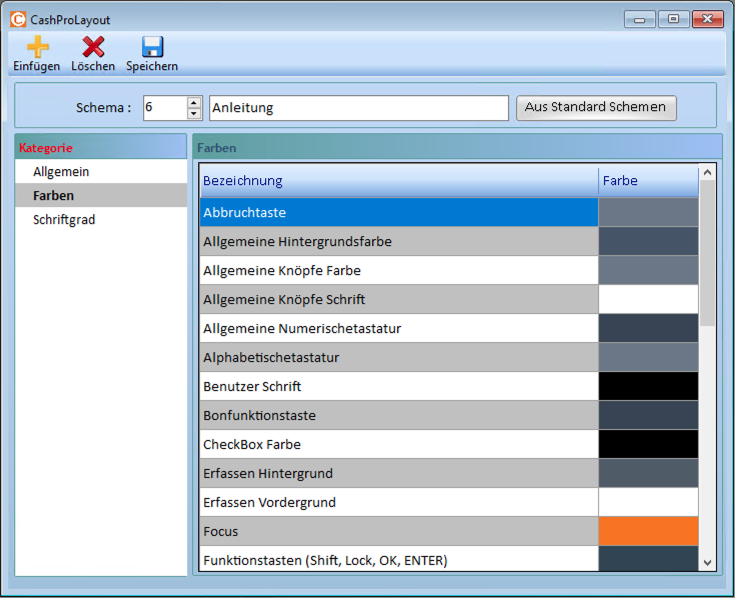Click the Löschen red X icon
The height and width of the screenshot is (598, 735).
pyautogui.click(x=93, y=46)
